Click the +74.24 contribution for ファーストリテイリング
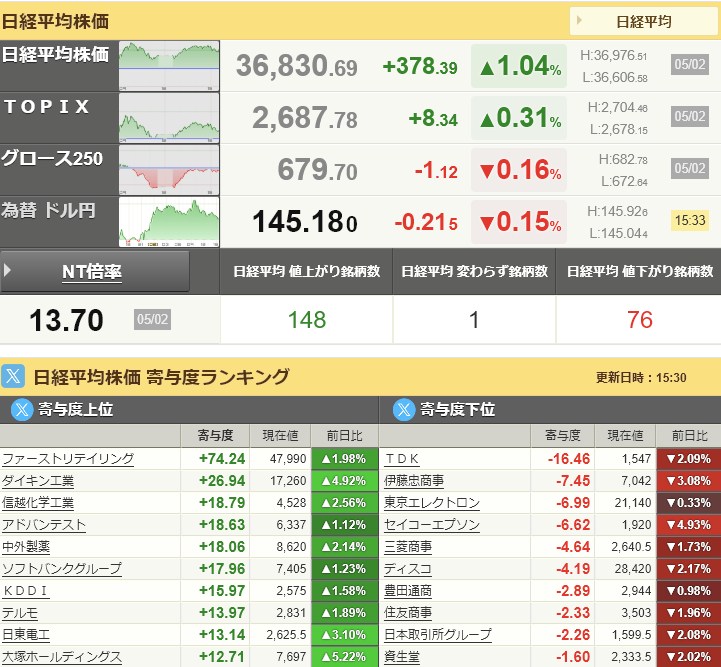Viewport: 721px width, 667px height. click(x=222, y=459)
